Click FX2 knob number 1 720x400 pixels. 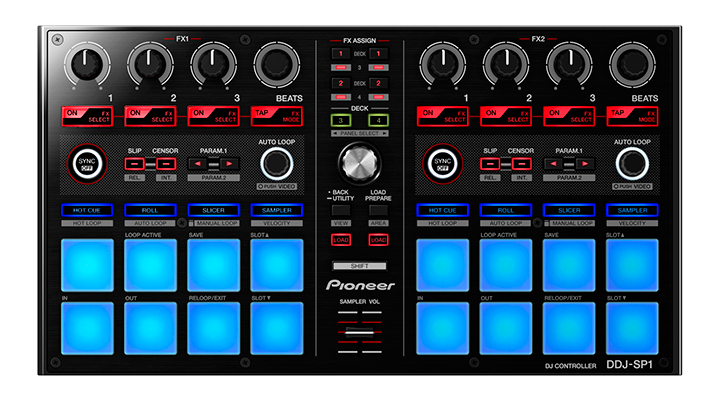[x=443, y=65]
